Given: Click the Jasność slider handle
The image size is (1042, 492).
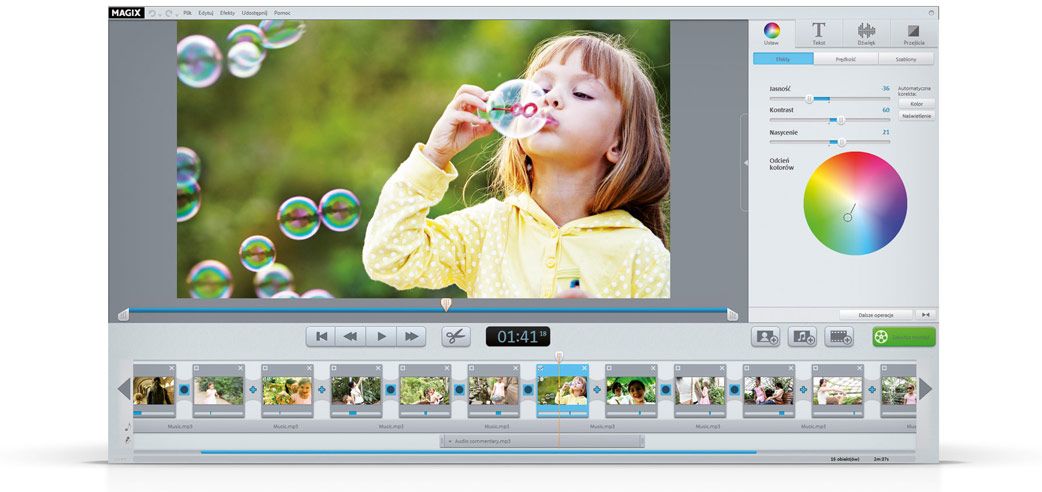Looking at the screenshot, I should [808, 99].
